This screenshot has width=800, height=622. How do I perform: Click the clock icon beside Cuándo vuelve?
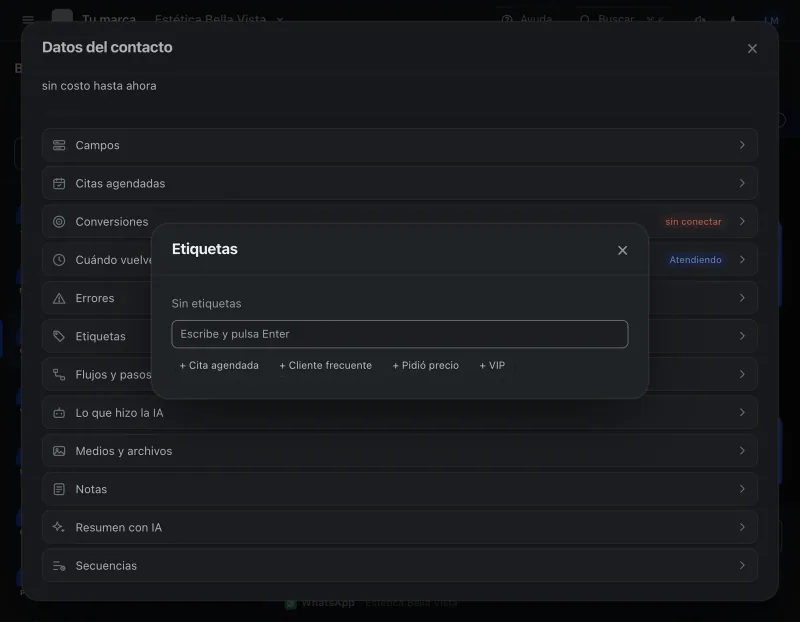pos(59,260)
